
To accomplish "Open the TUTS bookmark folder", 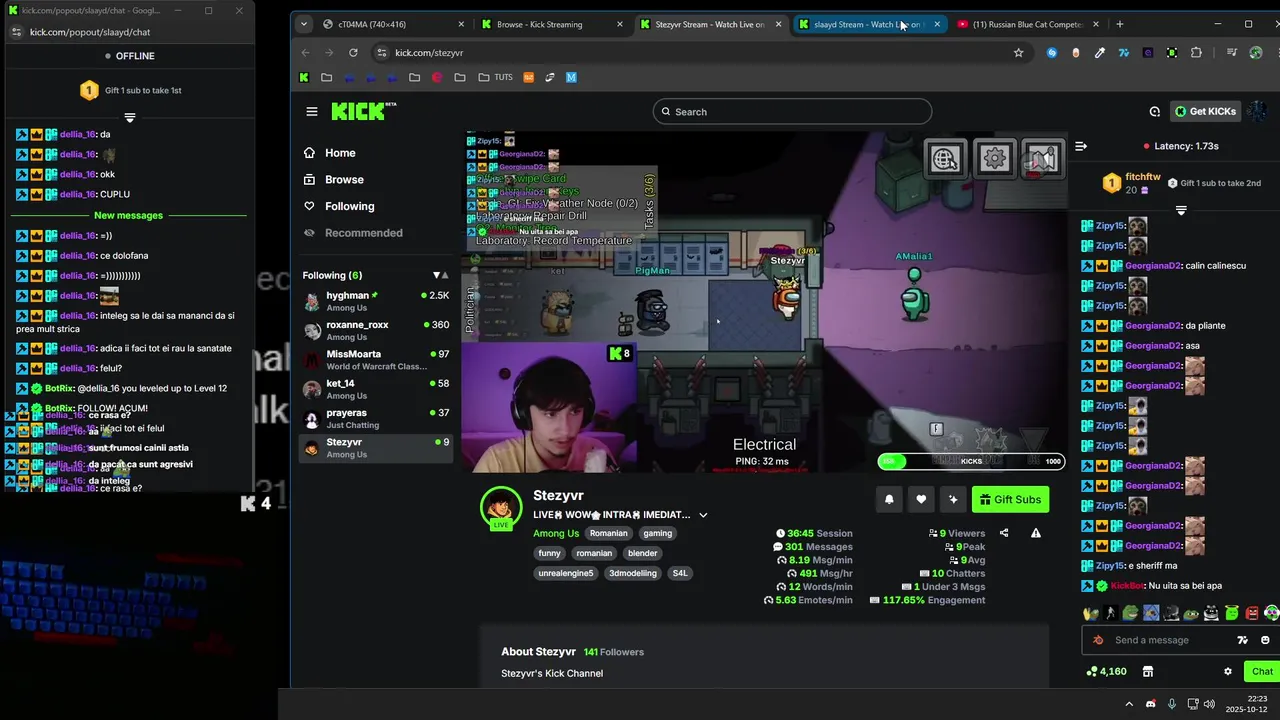I will click(x=495, y=77).
